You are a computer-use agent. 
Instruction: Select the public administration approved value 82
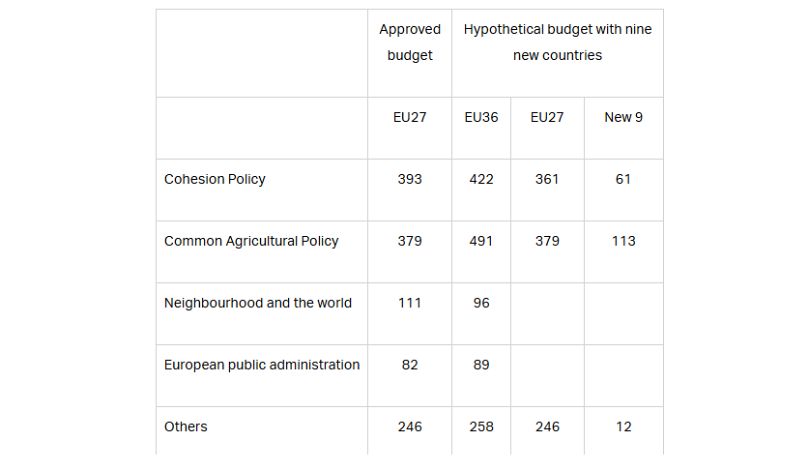(x=409, y=365)
